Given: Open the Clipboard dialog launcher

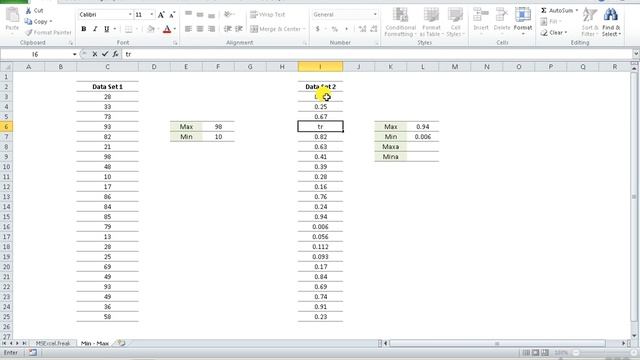Looking at the screenshot, I should point(70,43).
